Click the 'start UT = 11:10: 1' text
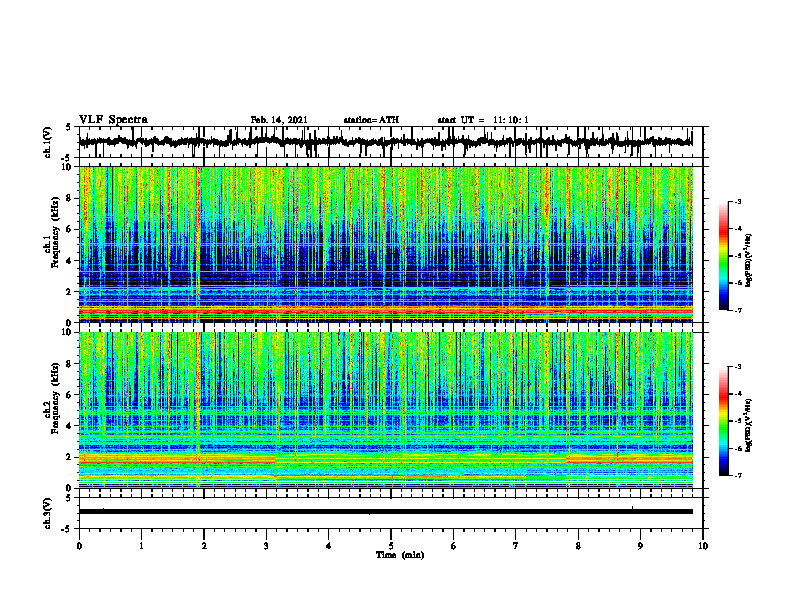The width and height of the screenshot is (792, 612). pos(483,120)
